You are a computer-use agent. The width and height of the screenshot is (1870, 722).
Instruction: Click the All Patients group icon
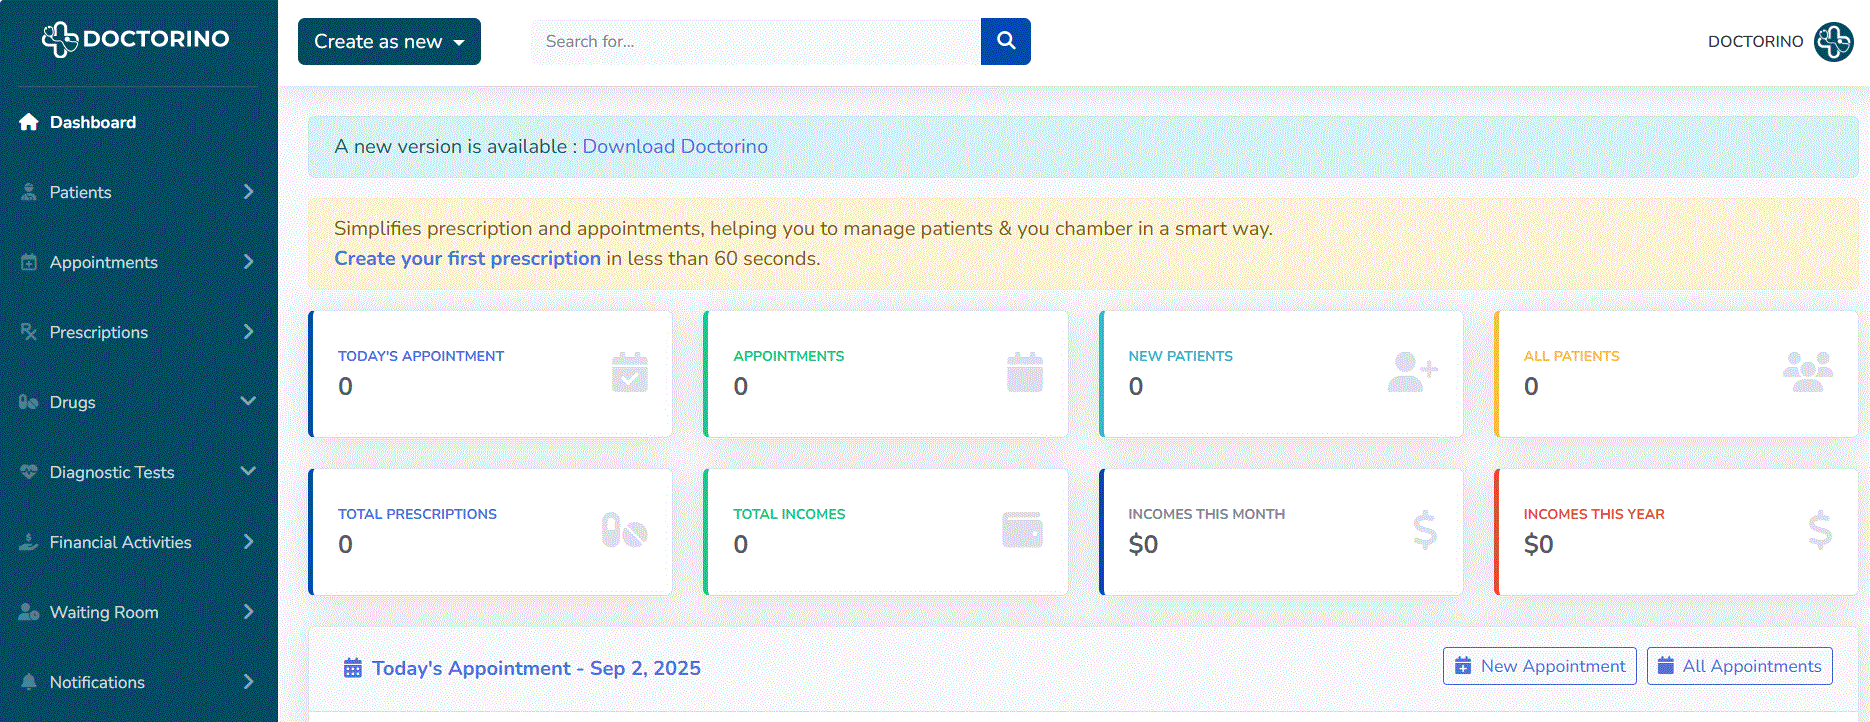click(x=1807, y=372)
